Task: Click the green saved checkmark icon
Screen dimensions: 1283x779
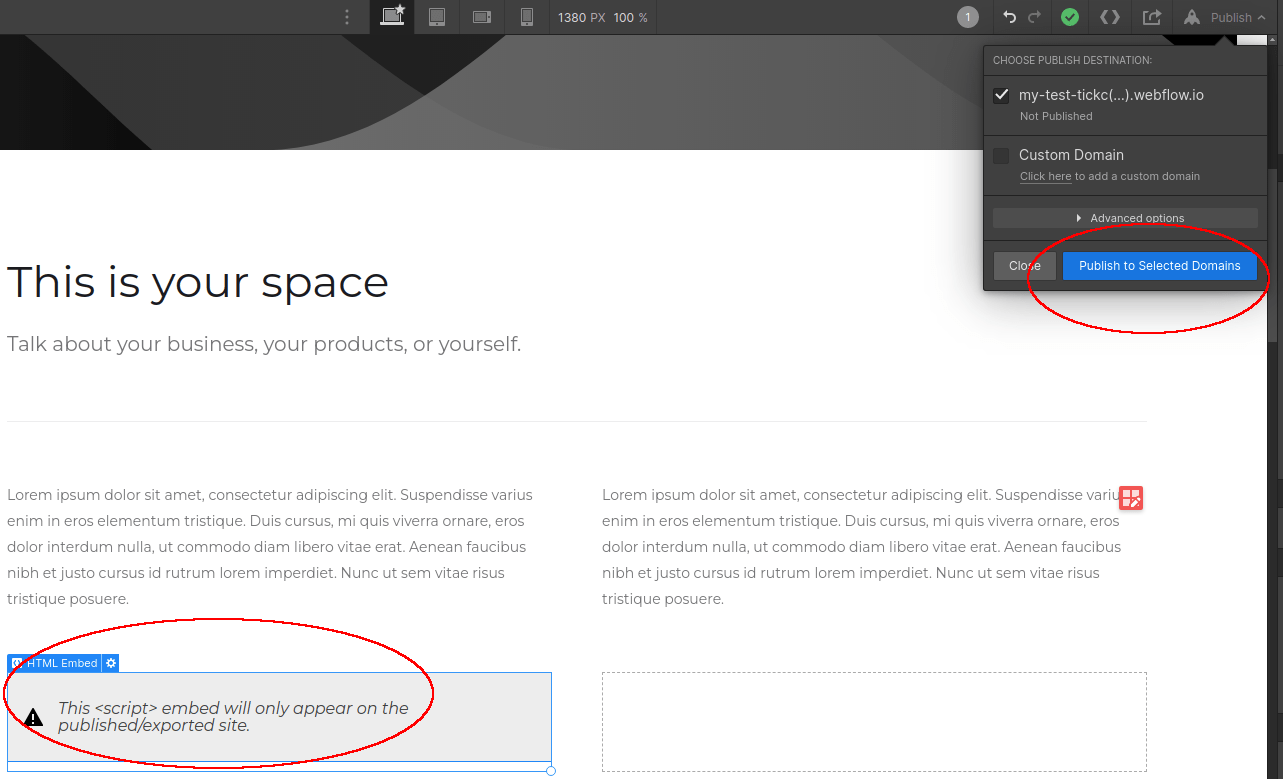Action: [1069, 17]
